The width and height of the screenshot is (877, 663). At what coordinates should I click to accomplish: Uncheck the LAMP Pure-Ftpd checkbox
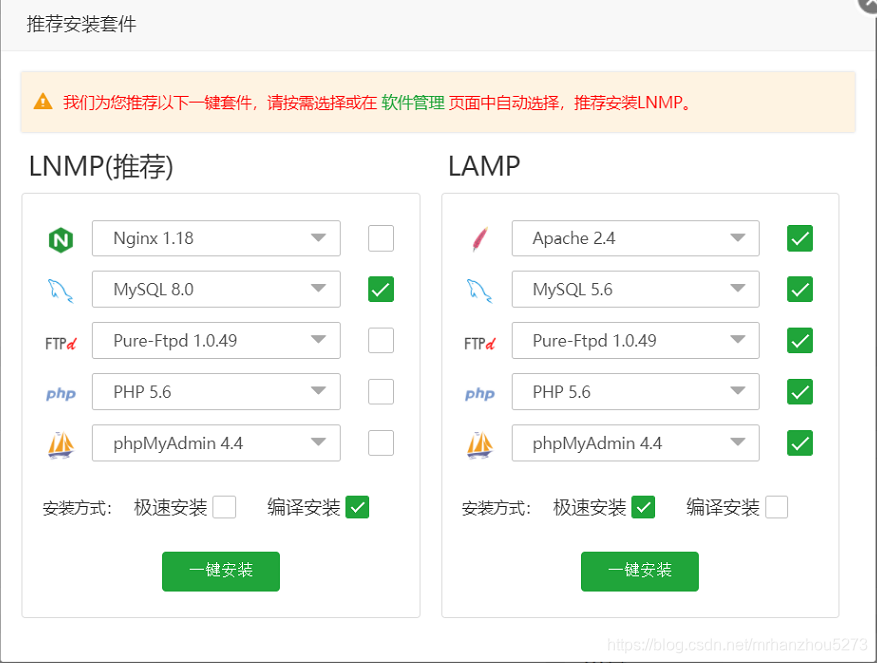point(800,340)
